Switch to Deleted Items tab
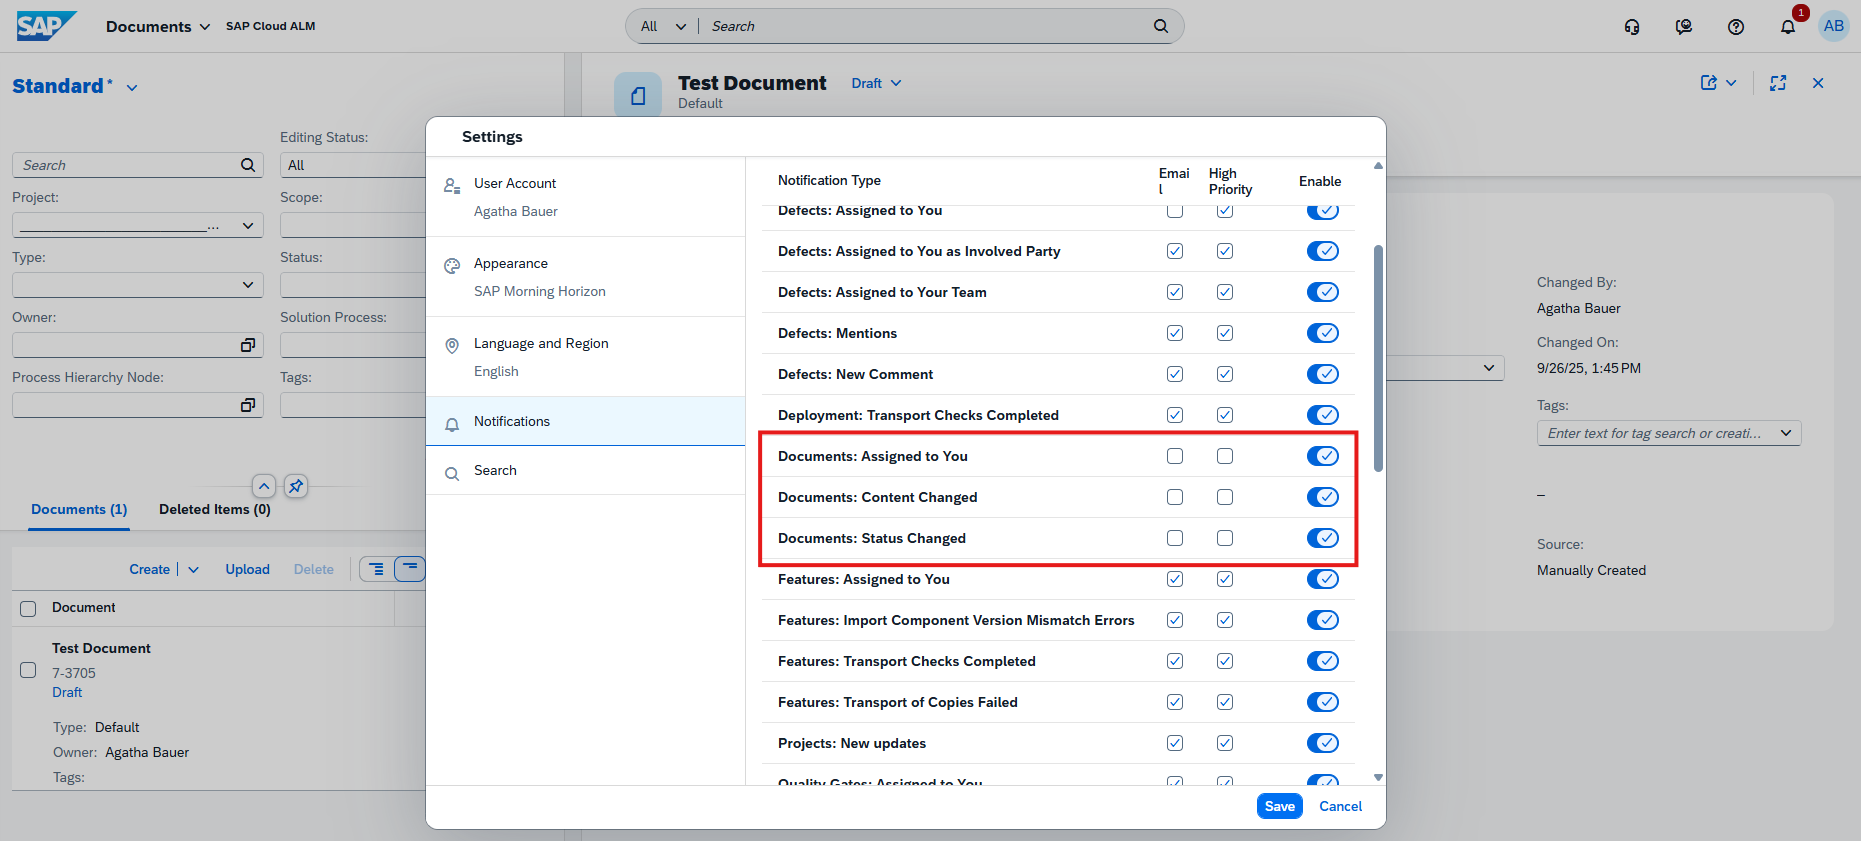Viewport: 1861px width, 841px height. tap(214, 509)
